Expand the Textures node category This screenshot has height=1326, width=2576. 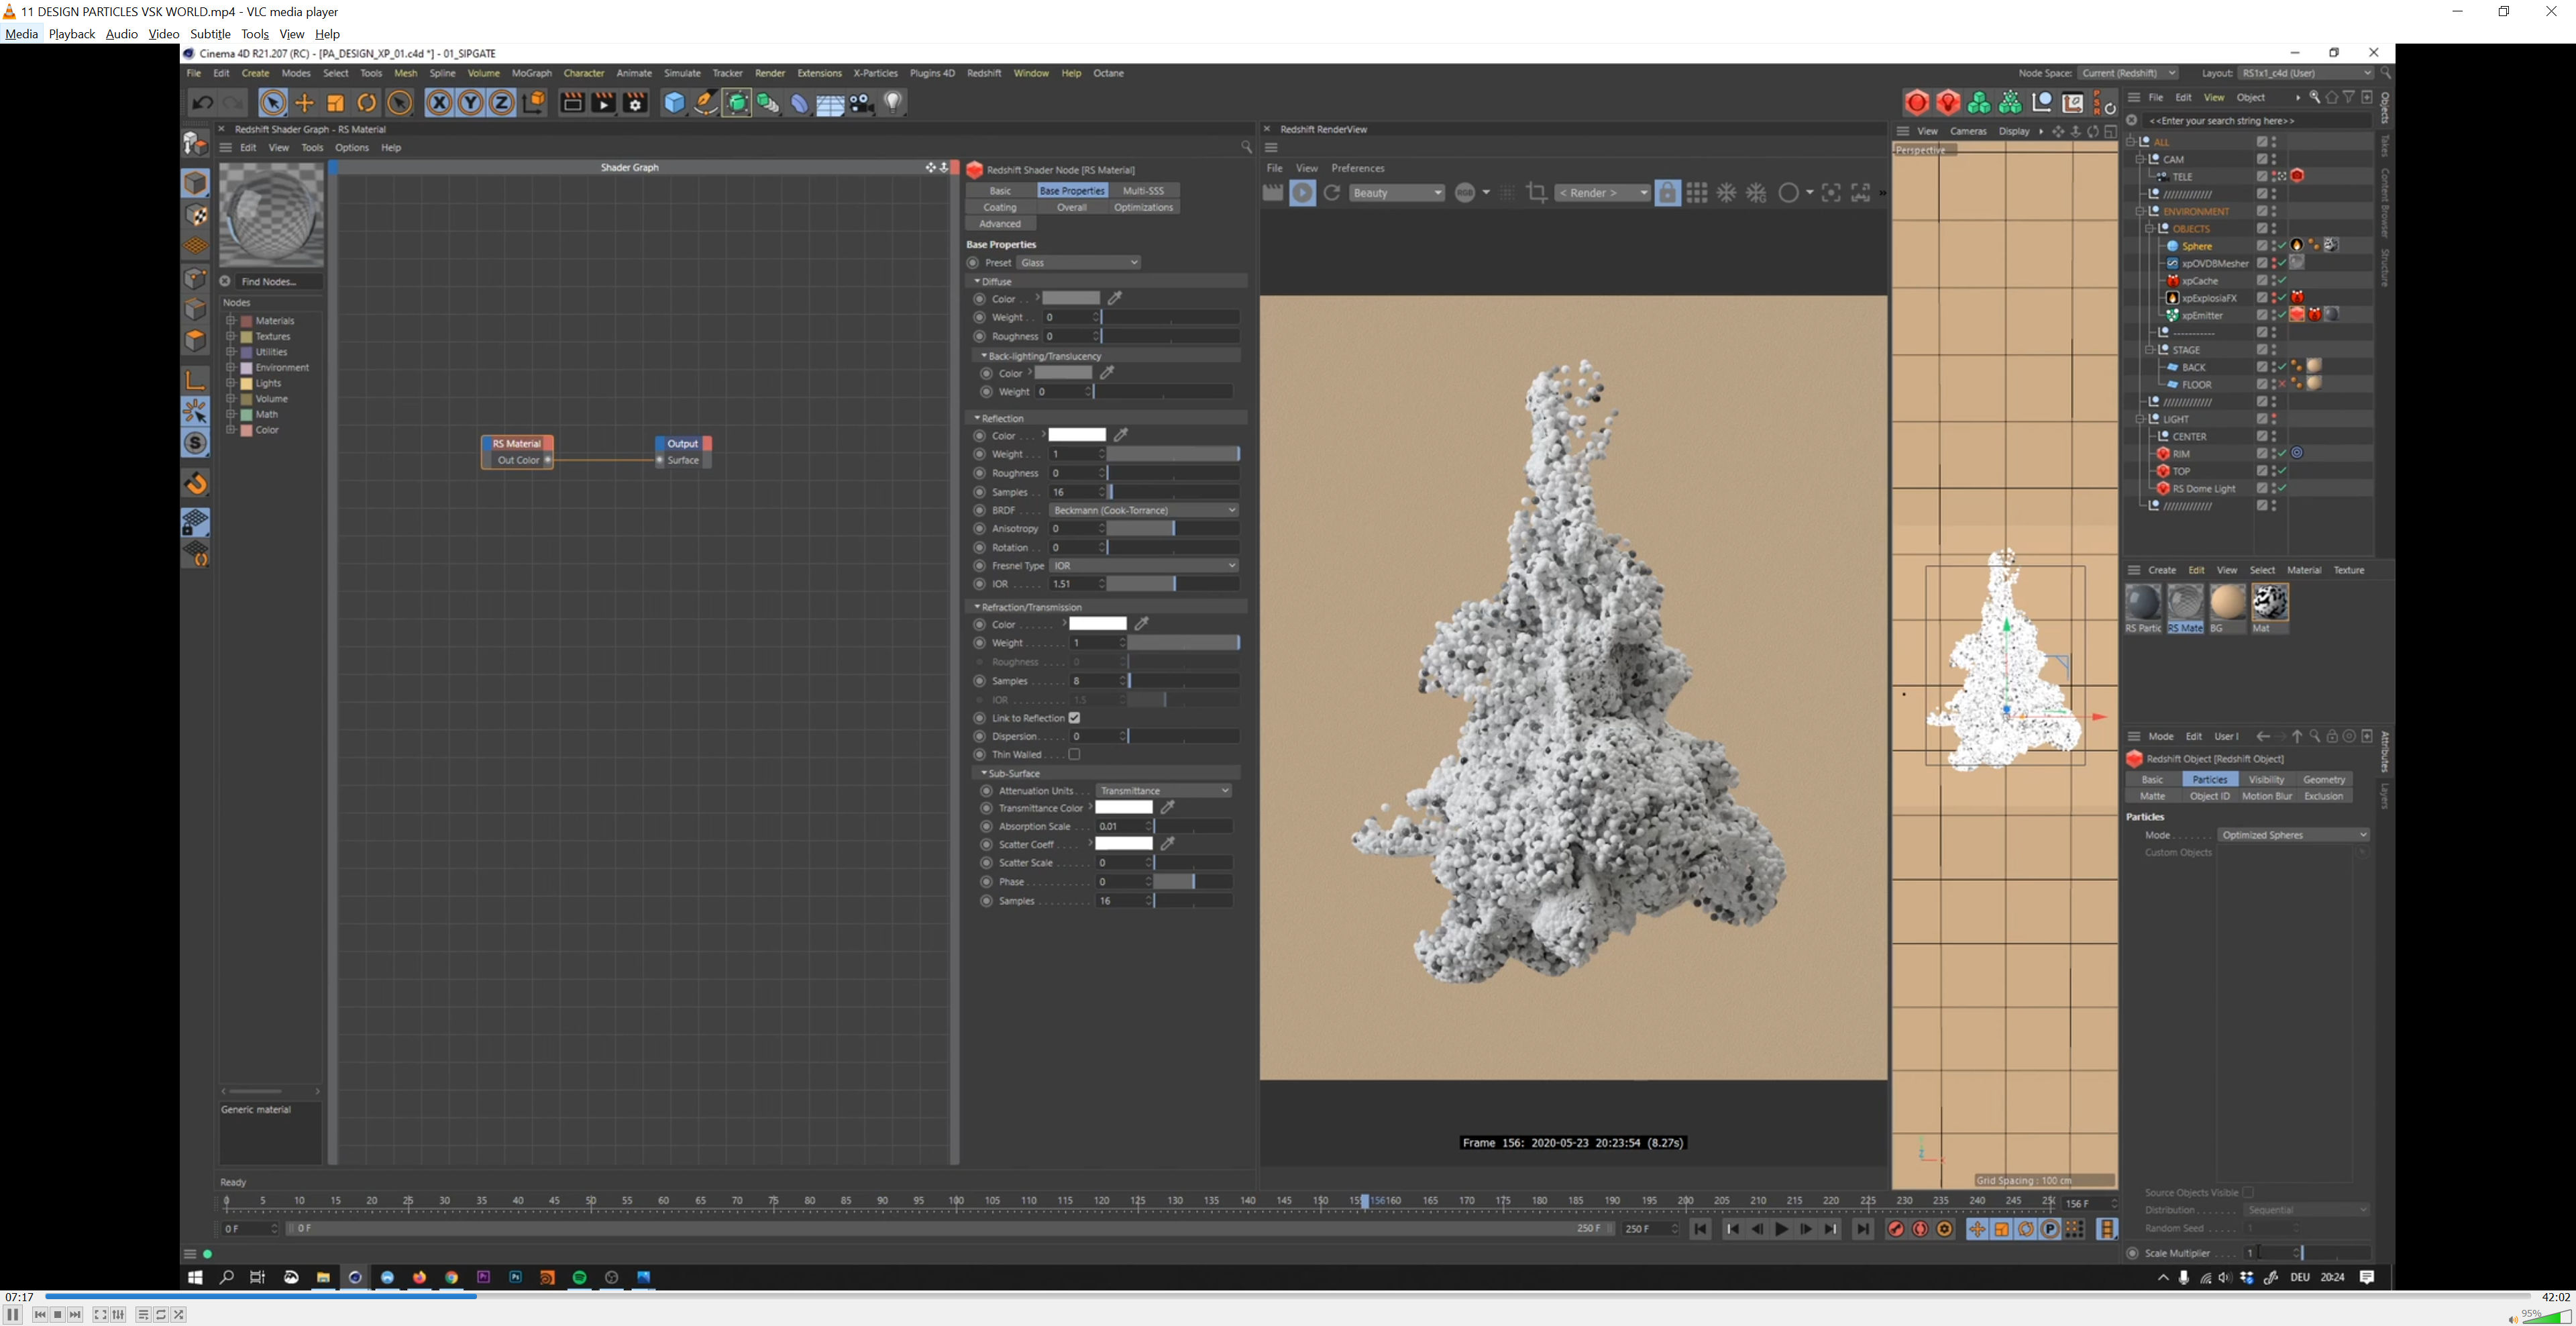(x=231, y=337)
